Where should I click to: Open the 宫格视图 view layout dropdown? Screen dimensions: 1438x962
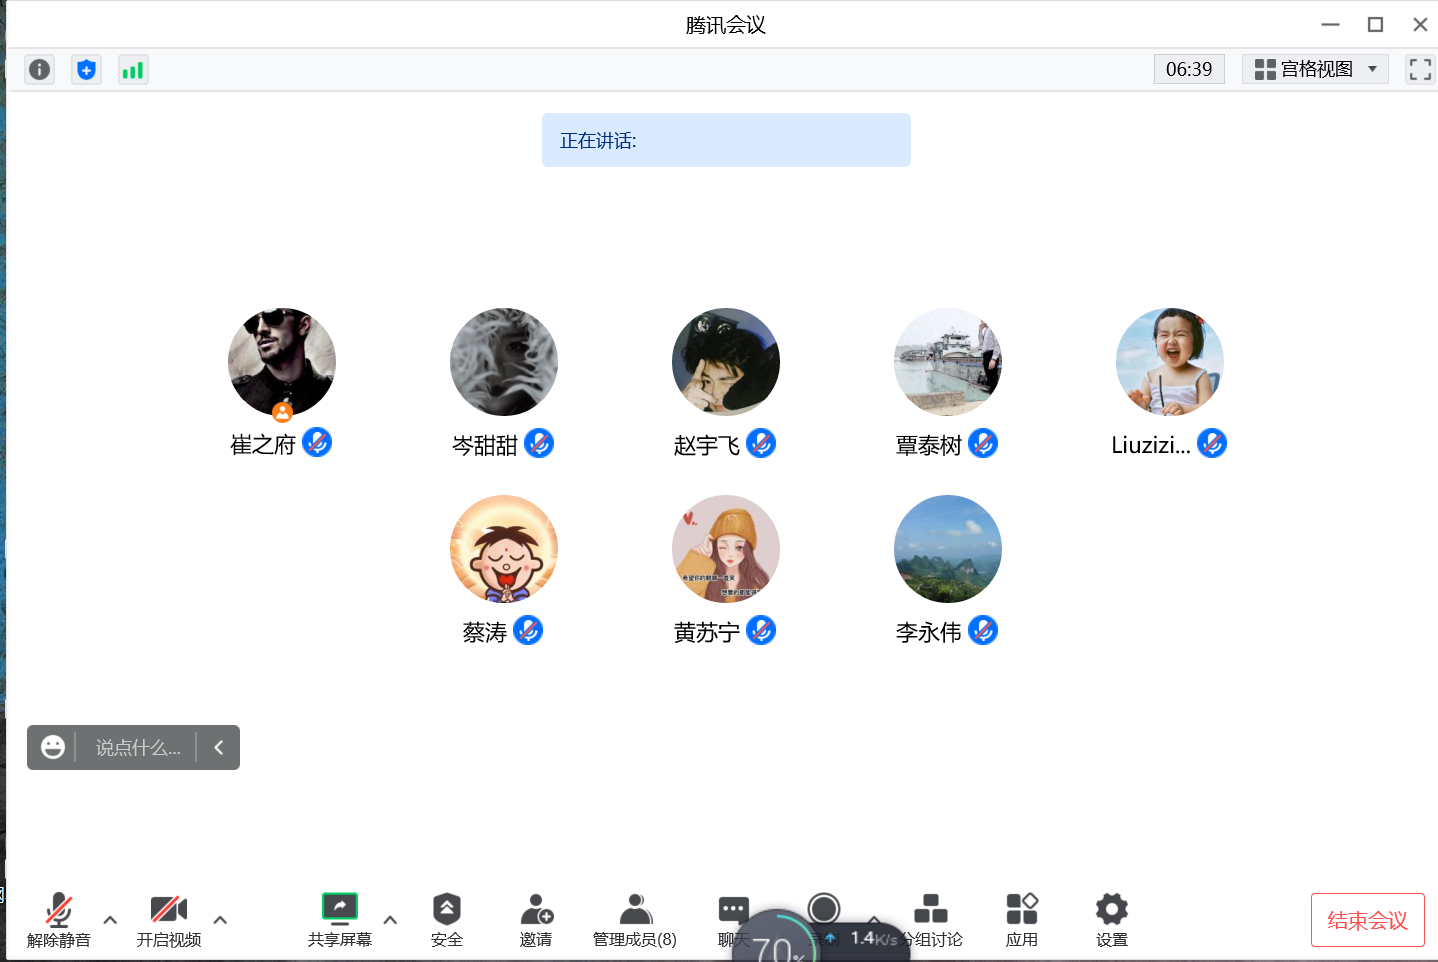(1315, 69)
